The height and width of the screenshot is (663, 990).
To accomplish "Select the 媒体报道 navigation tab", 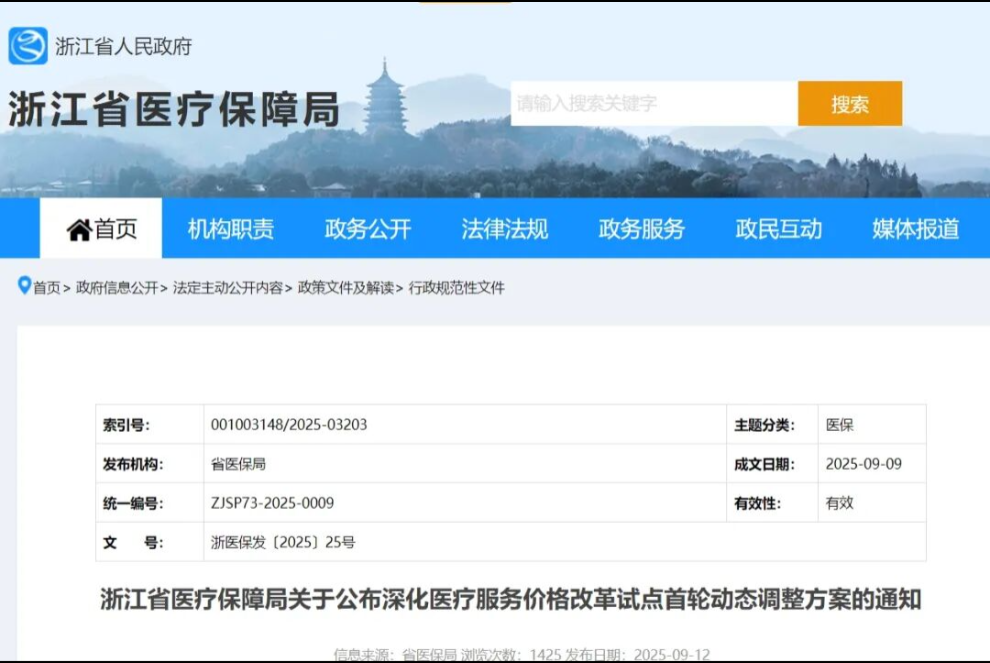I will point(915,229).
